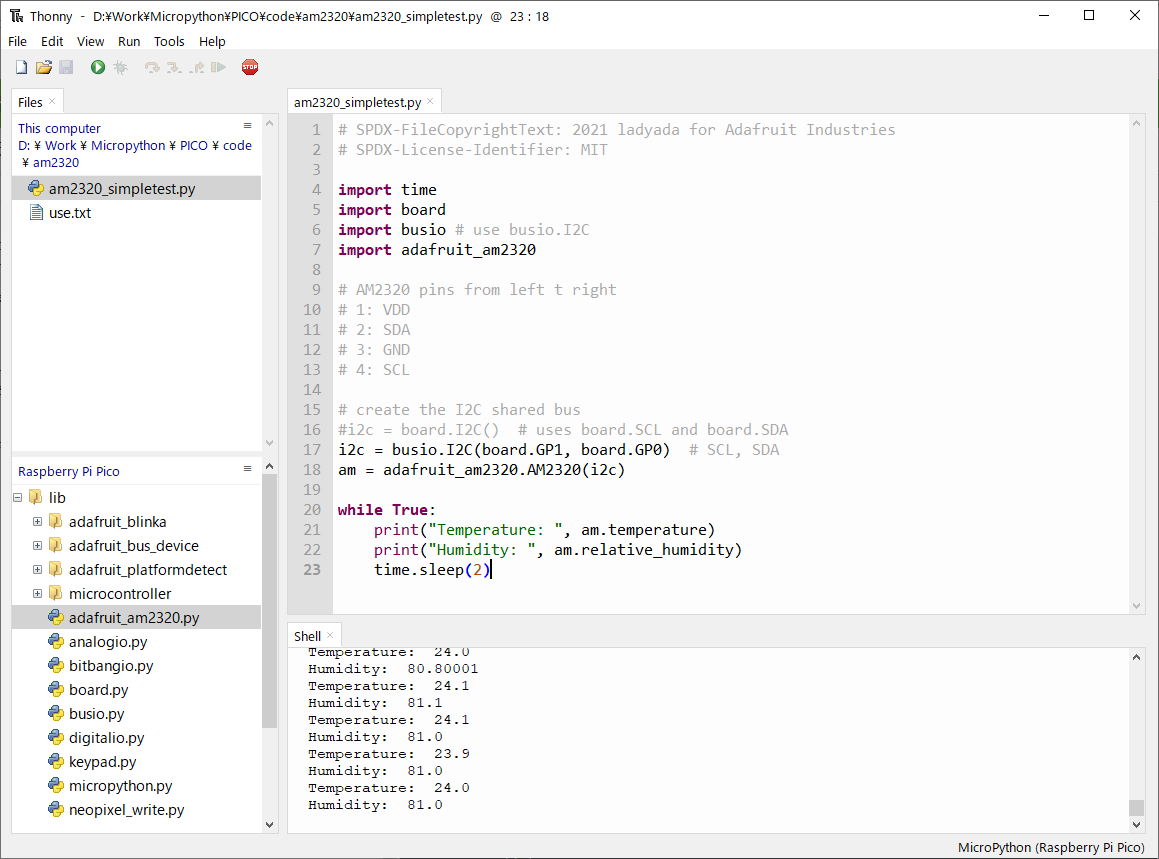This screenshot has width=1159, height=859.
Task: Save the current script
Action: (66, 66)
